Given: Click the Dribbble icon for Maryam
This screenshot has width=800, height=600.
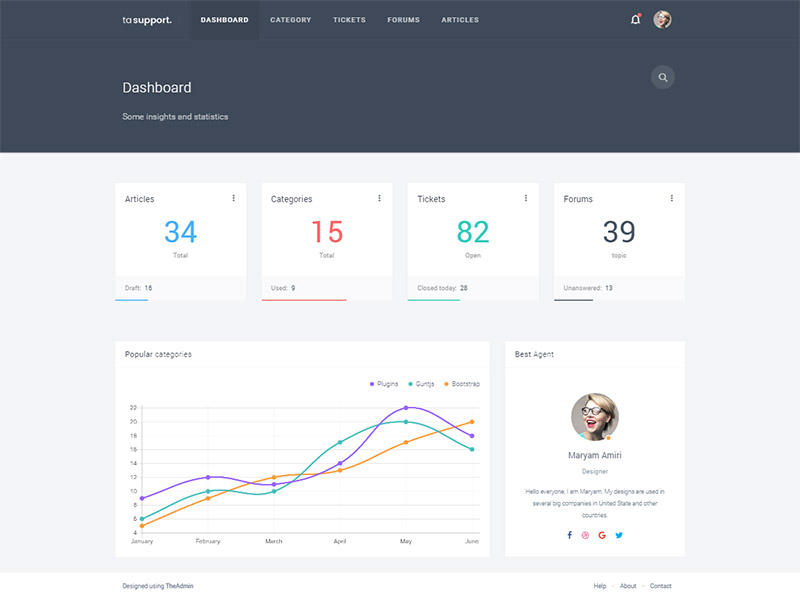Looking at the screenshot, I should pyautogui.click(x=586, y=535).
